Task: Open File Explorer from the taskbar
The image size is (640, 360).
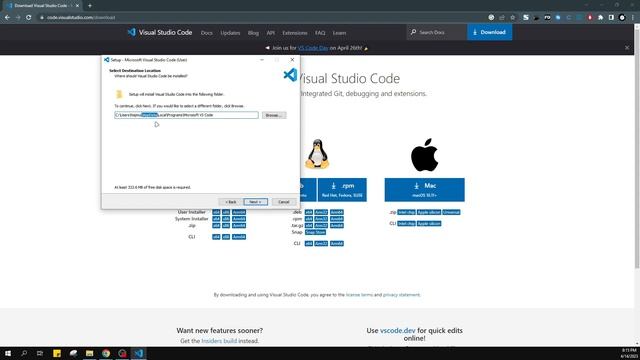Action: (x=89, y=353)
